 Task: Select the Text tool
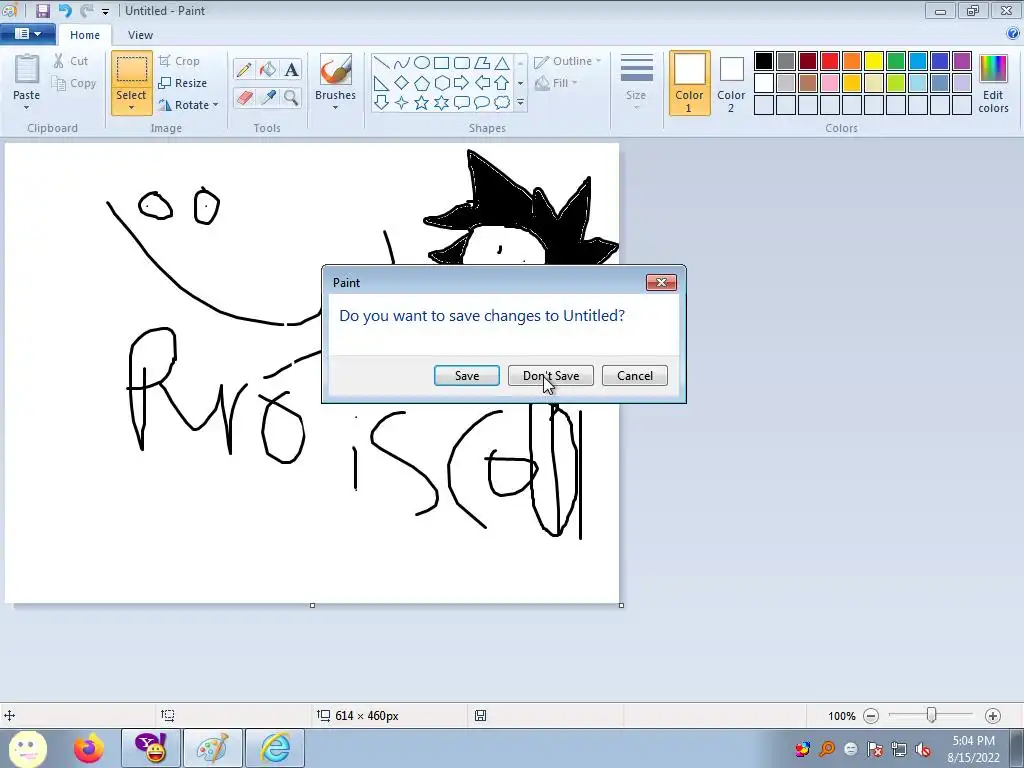click(291, 69)
